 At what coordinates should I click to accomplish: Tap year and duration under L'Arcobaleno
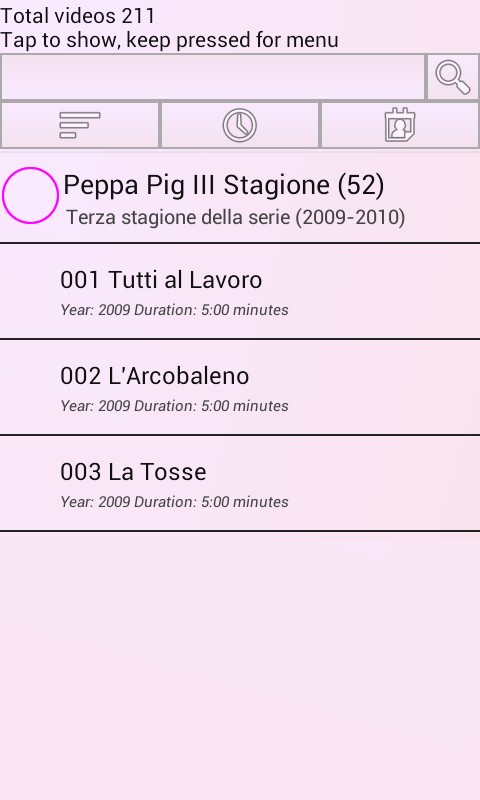(174, 406)
